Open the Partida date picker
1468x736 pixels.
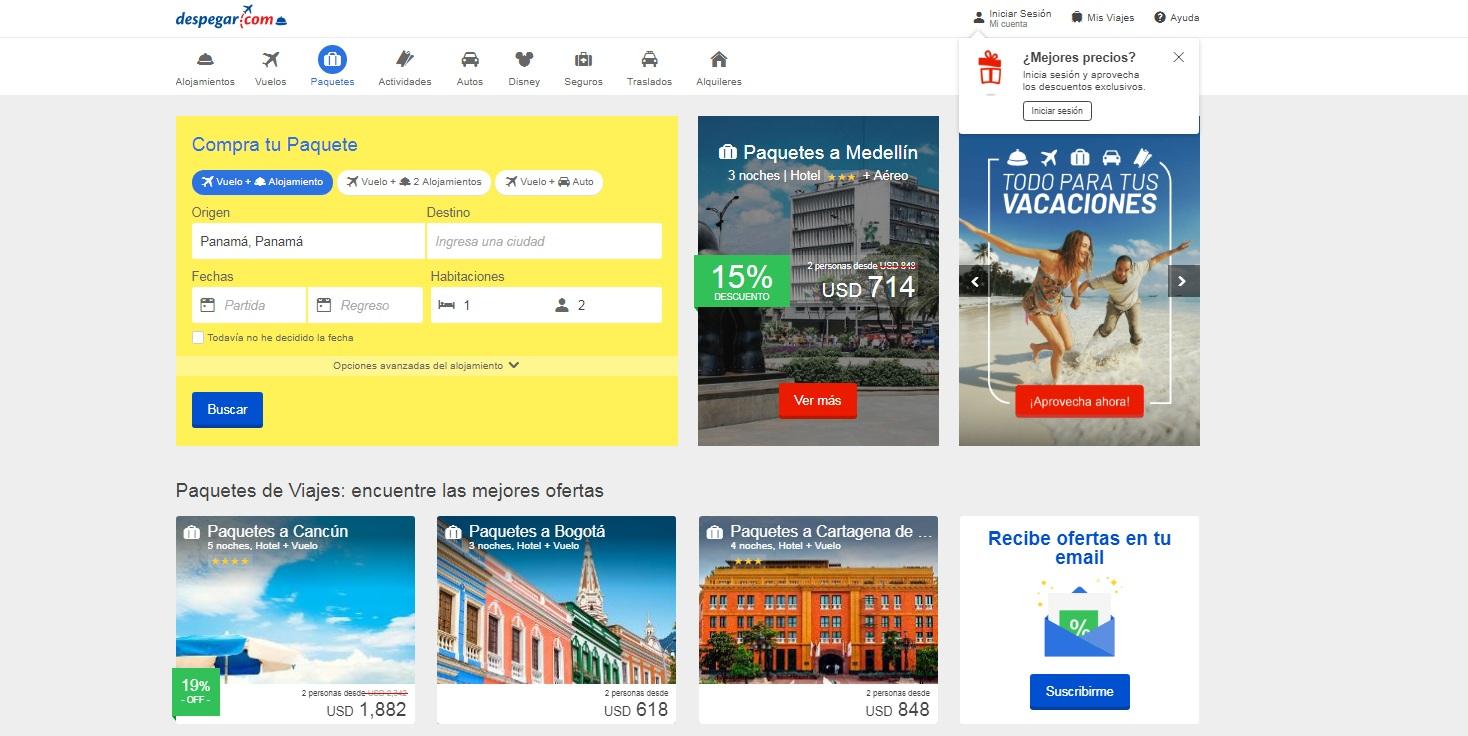pyautogui.click(x=249, y=305)
